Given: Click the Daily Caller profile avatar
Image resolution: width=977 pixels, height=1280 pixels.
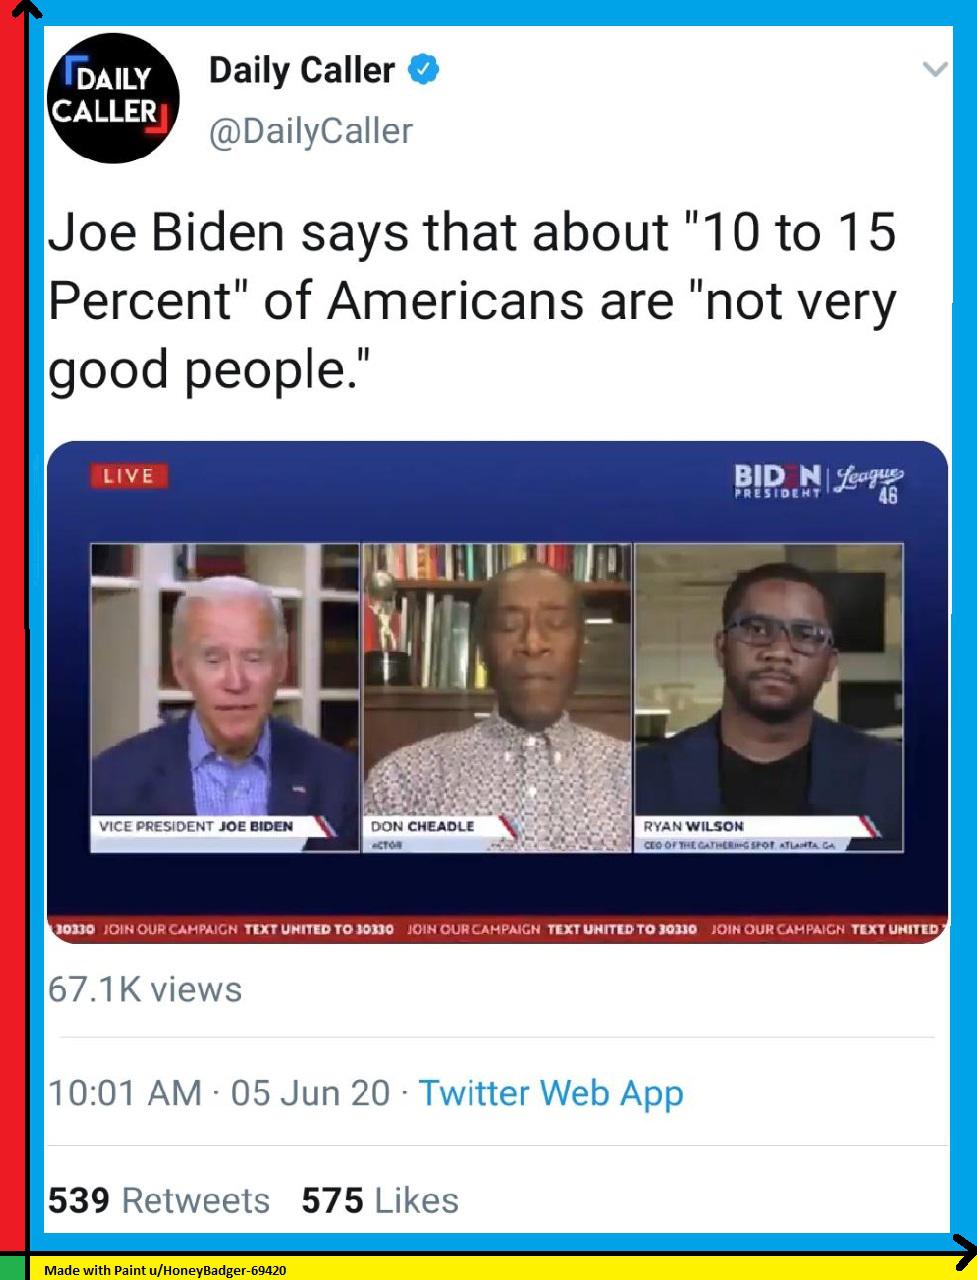Looking at the screenshot, I should 113,98.
